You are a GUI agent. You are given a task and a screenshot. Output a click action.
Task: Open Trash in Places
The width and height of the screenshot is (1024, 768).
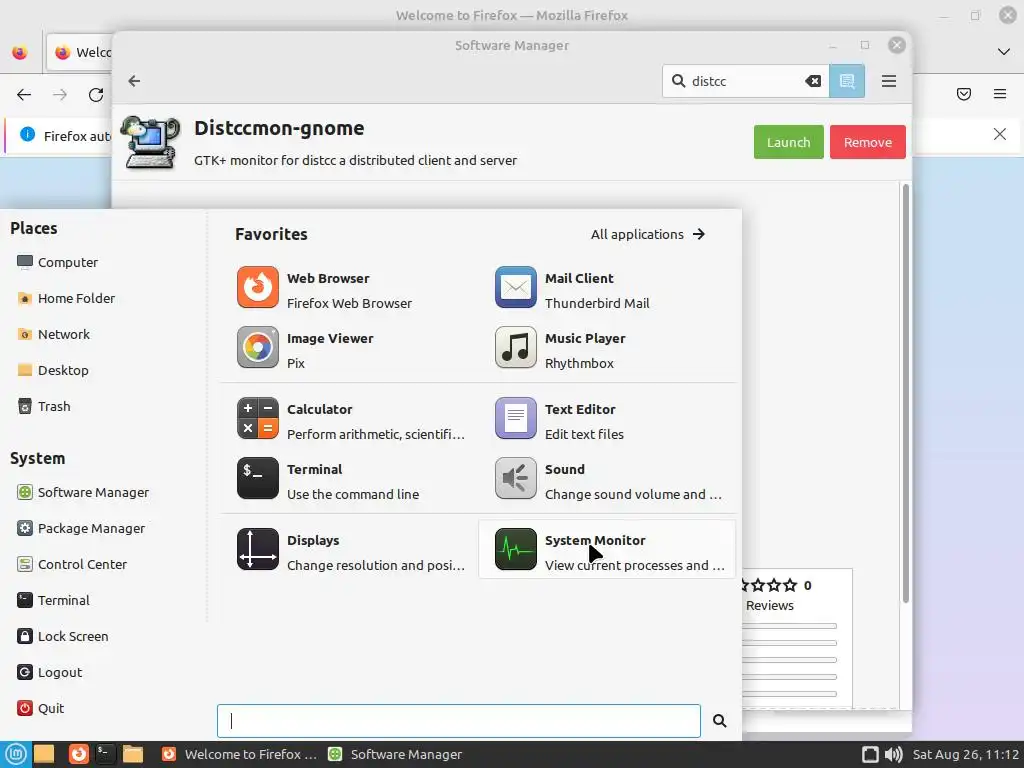44,406
